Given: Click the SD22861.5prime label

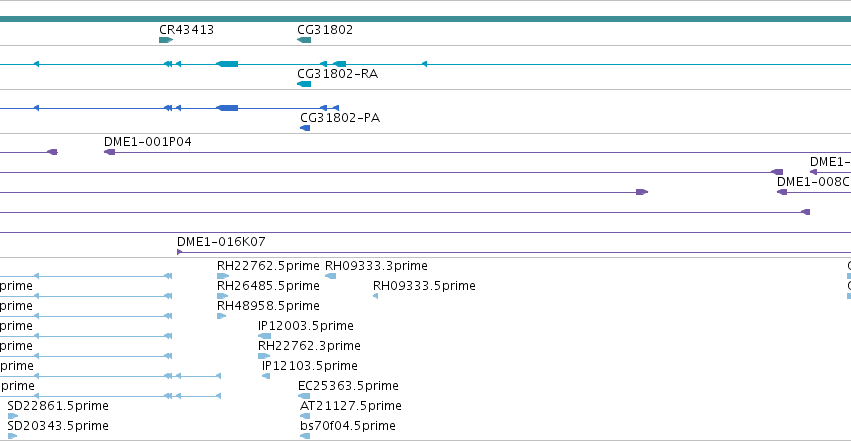Looking at the screenshot, I should tap(58, 406).
